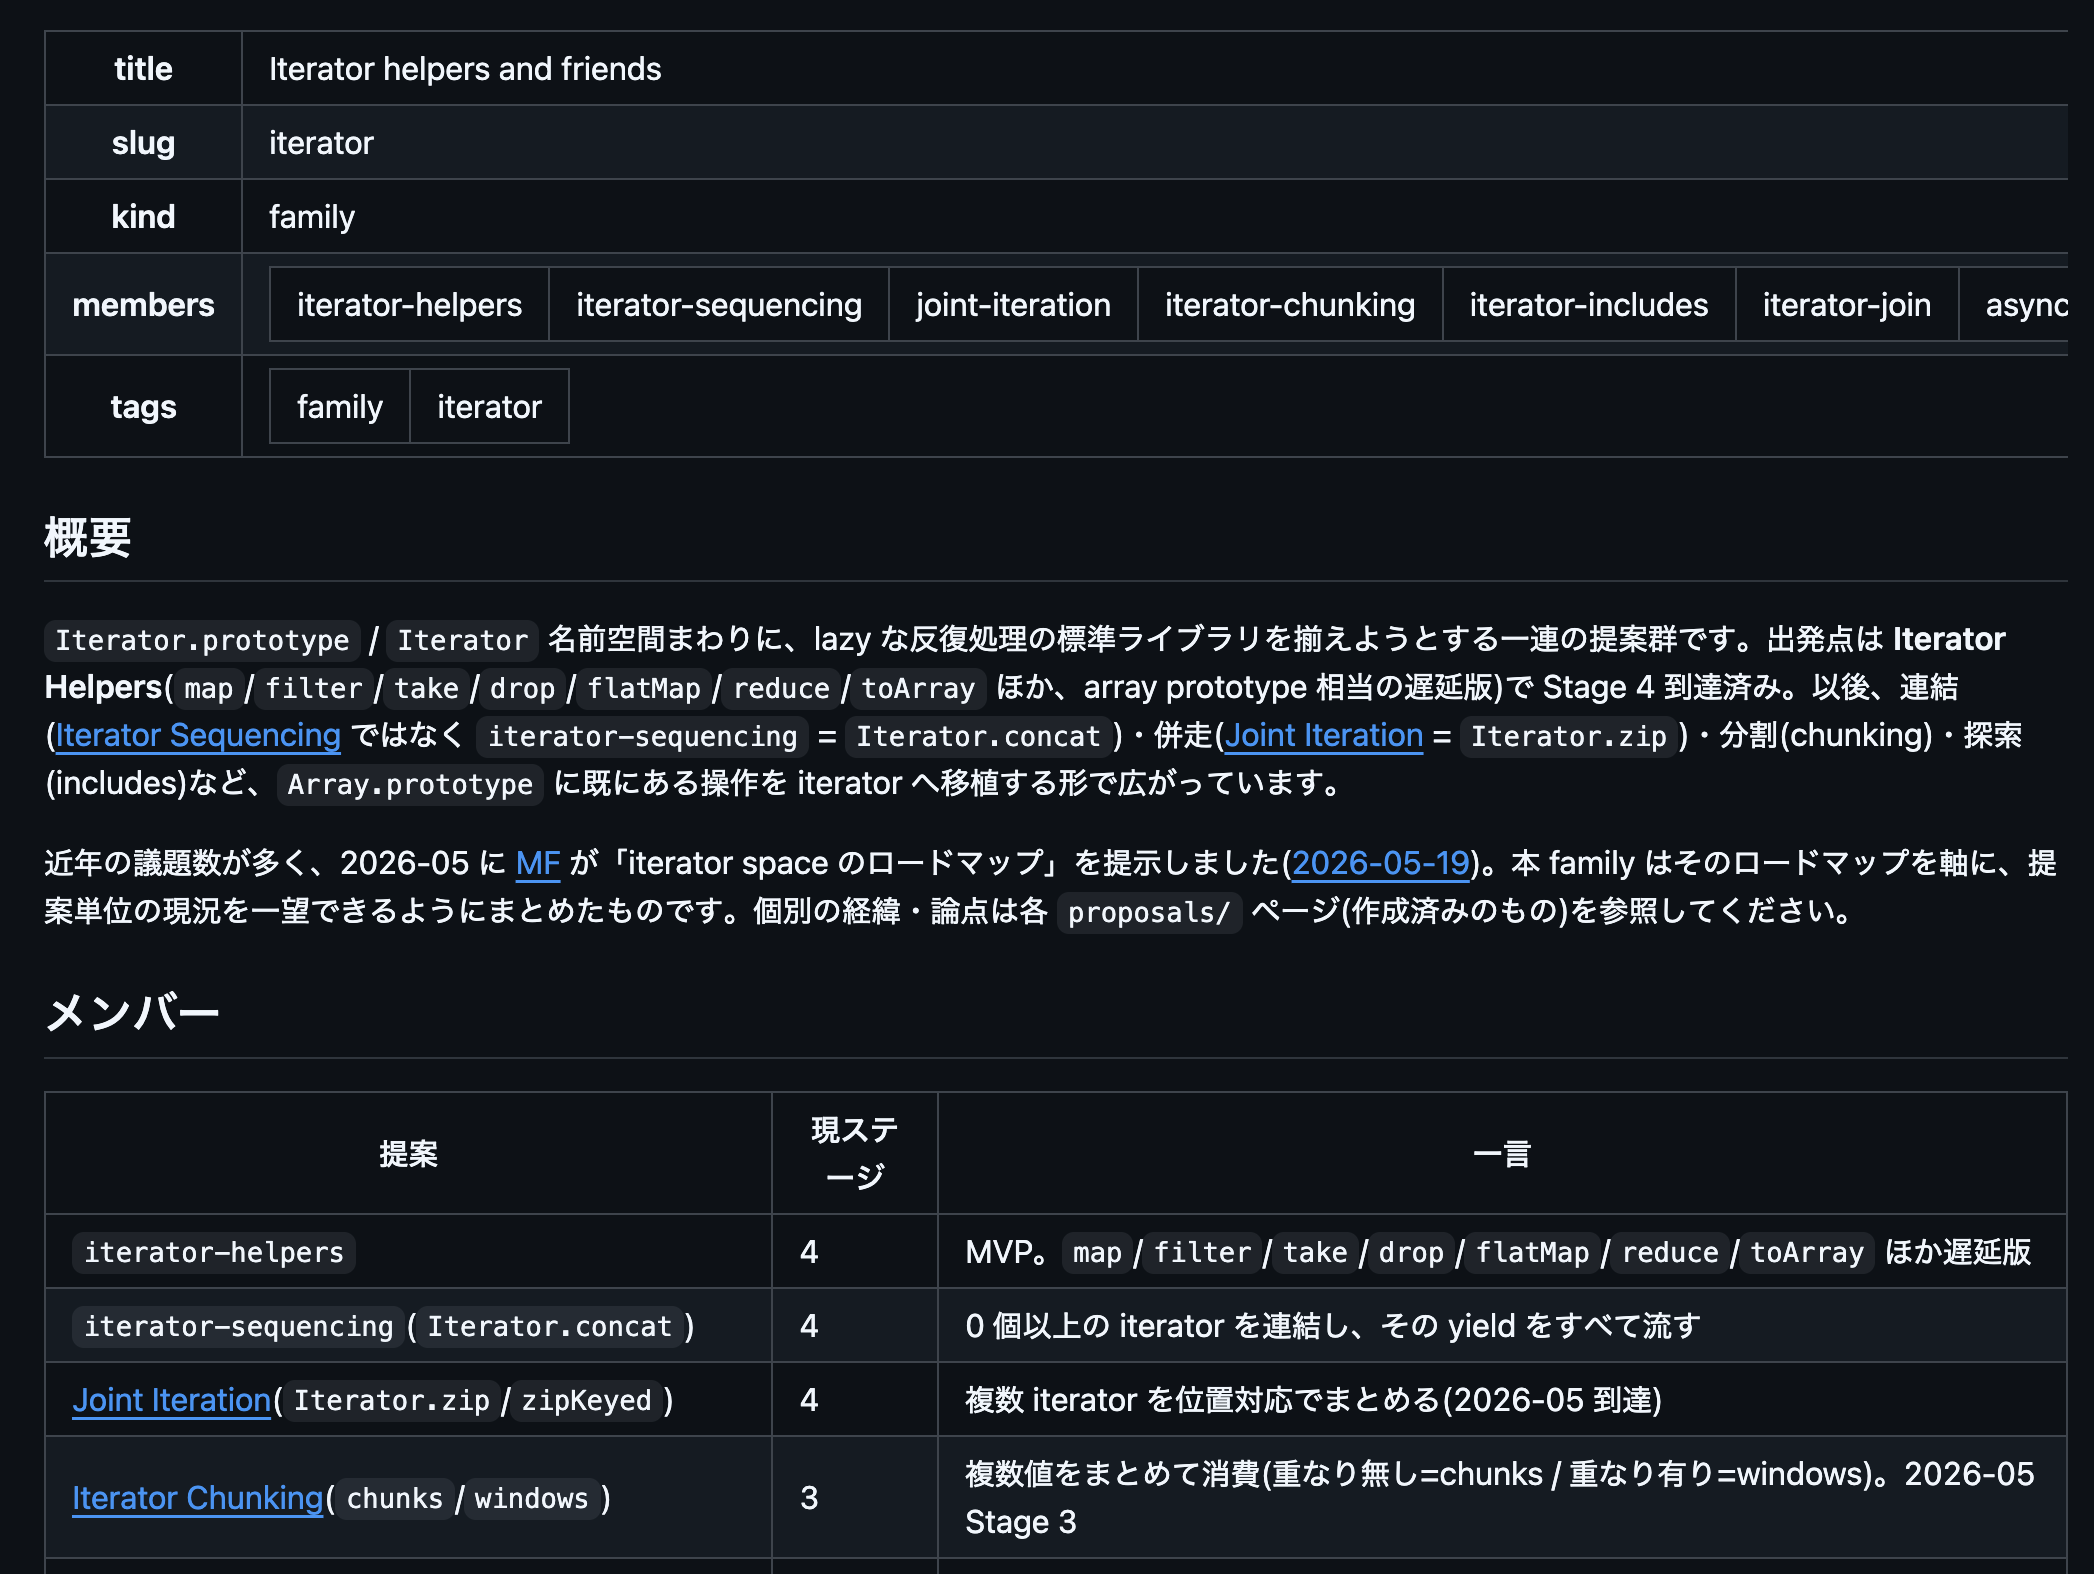The height and width of the screenshot is (1574, 2094).
Task: Click the 'title' row header
Action: pos(143,68)
